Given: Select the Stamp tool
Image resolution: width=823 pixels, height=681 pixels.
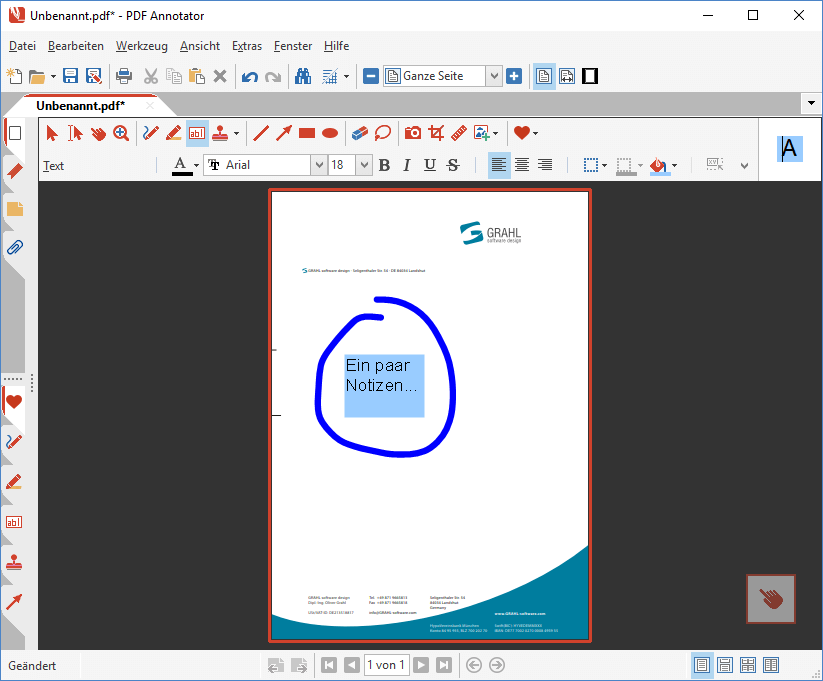Looking at the screenshot, I should [220, 133].
